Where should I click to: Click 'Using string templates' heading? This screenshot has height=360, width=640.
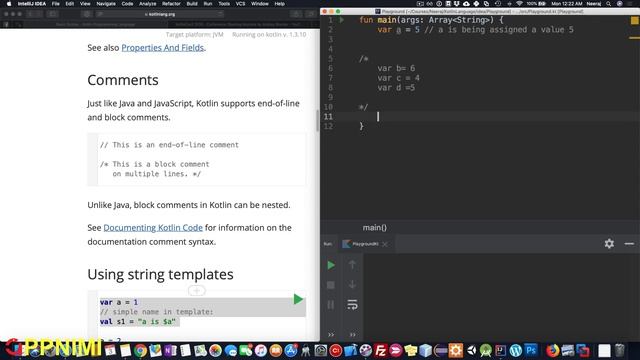tap(160, 274)
